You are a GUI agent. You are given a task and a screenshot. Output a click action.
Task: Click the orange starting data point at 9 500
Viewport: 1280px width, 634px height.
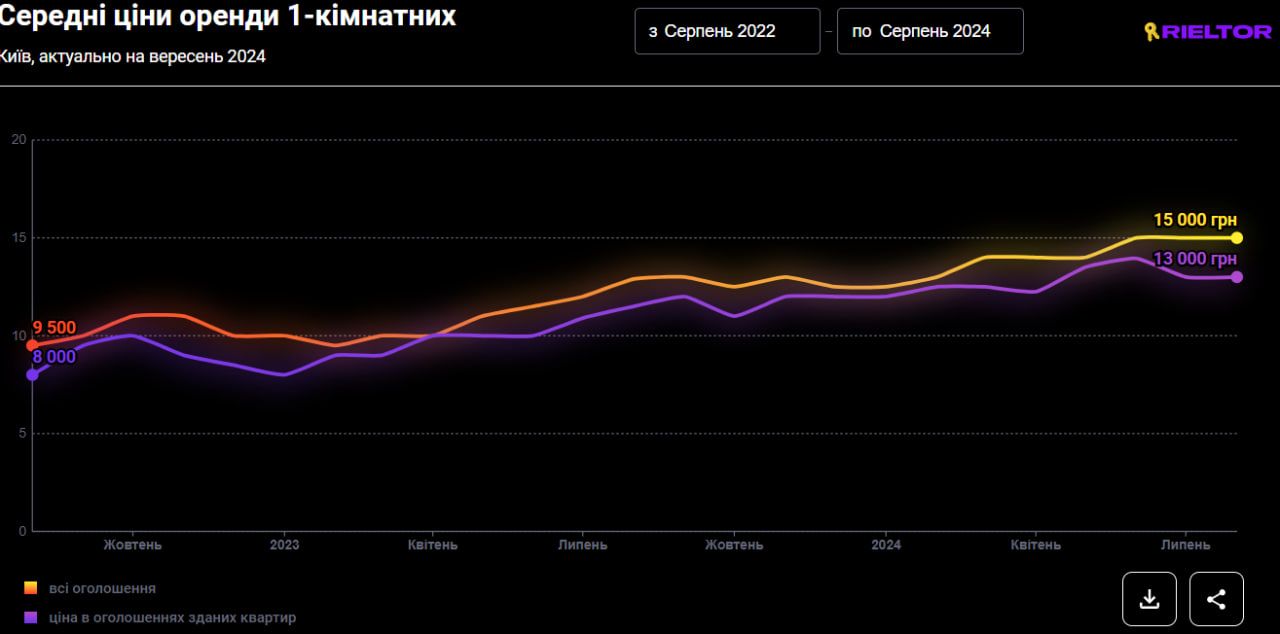click(x=32, y=345)
